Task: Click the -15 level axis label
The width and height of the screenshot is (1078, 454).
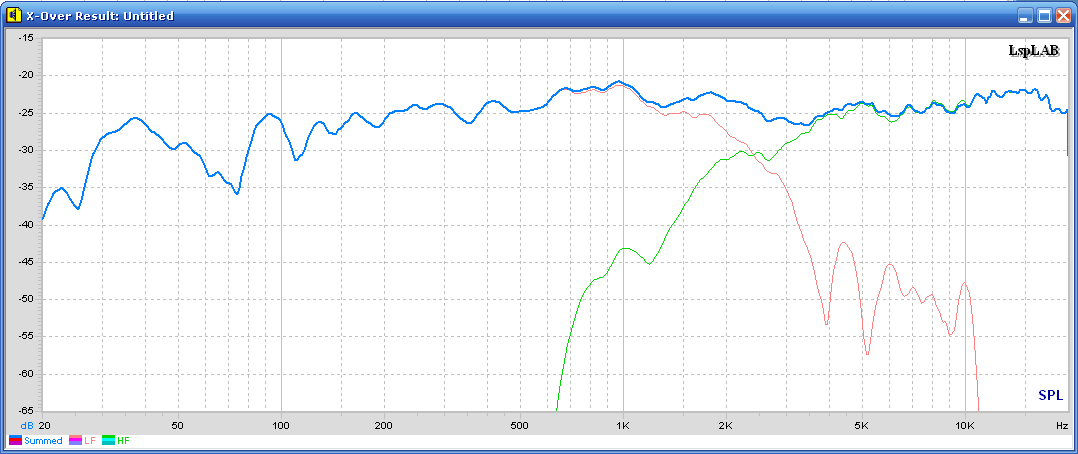Action: pyautogui.click(x=26, y=39)
